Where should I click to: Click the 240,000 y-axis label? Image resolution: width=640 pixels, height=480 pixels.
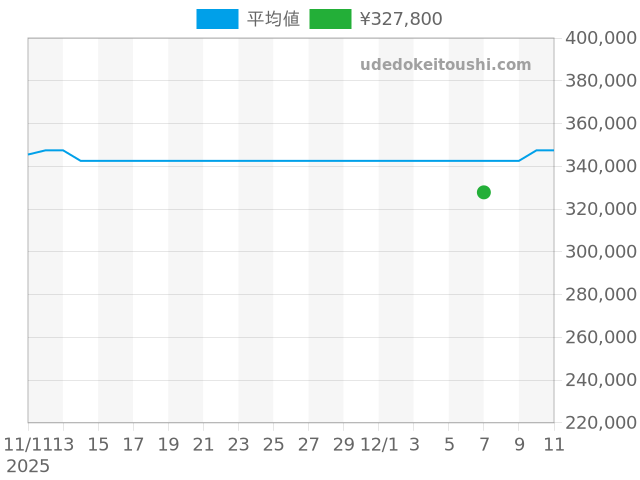(601, 380)
